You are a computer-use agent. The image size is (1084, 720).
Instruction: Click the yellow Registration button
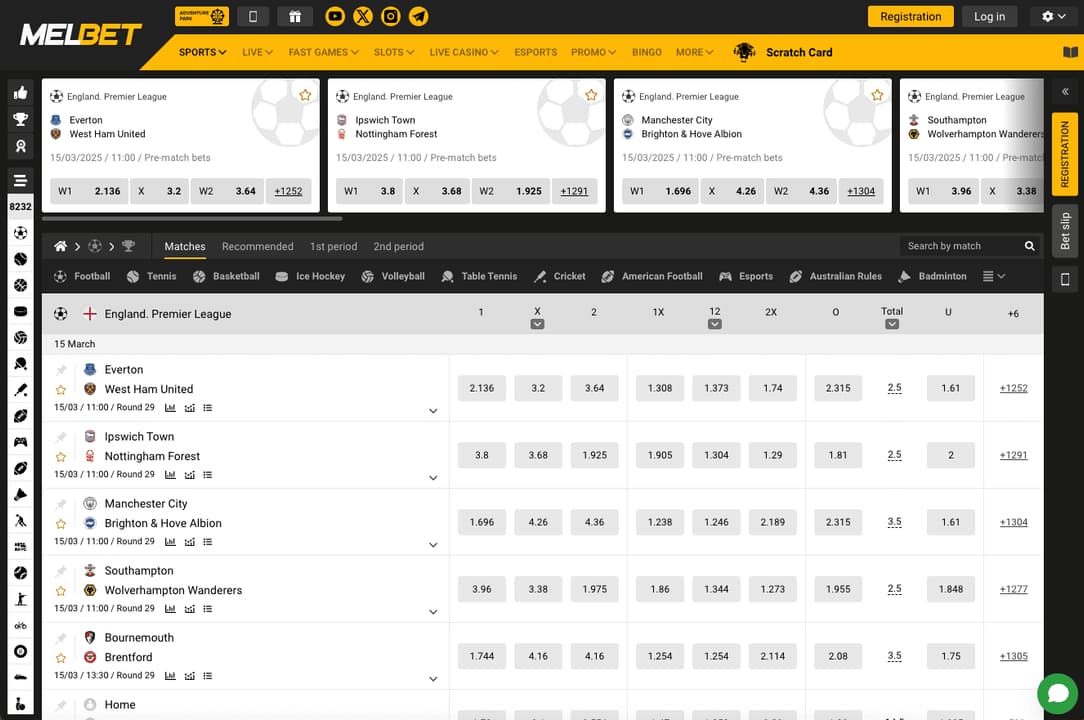(910, 16)
